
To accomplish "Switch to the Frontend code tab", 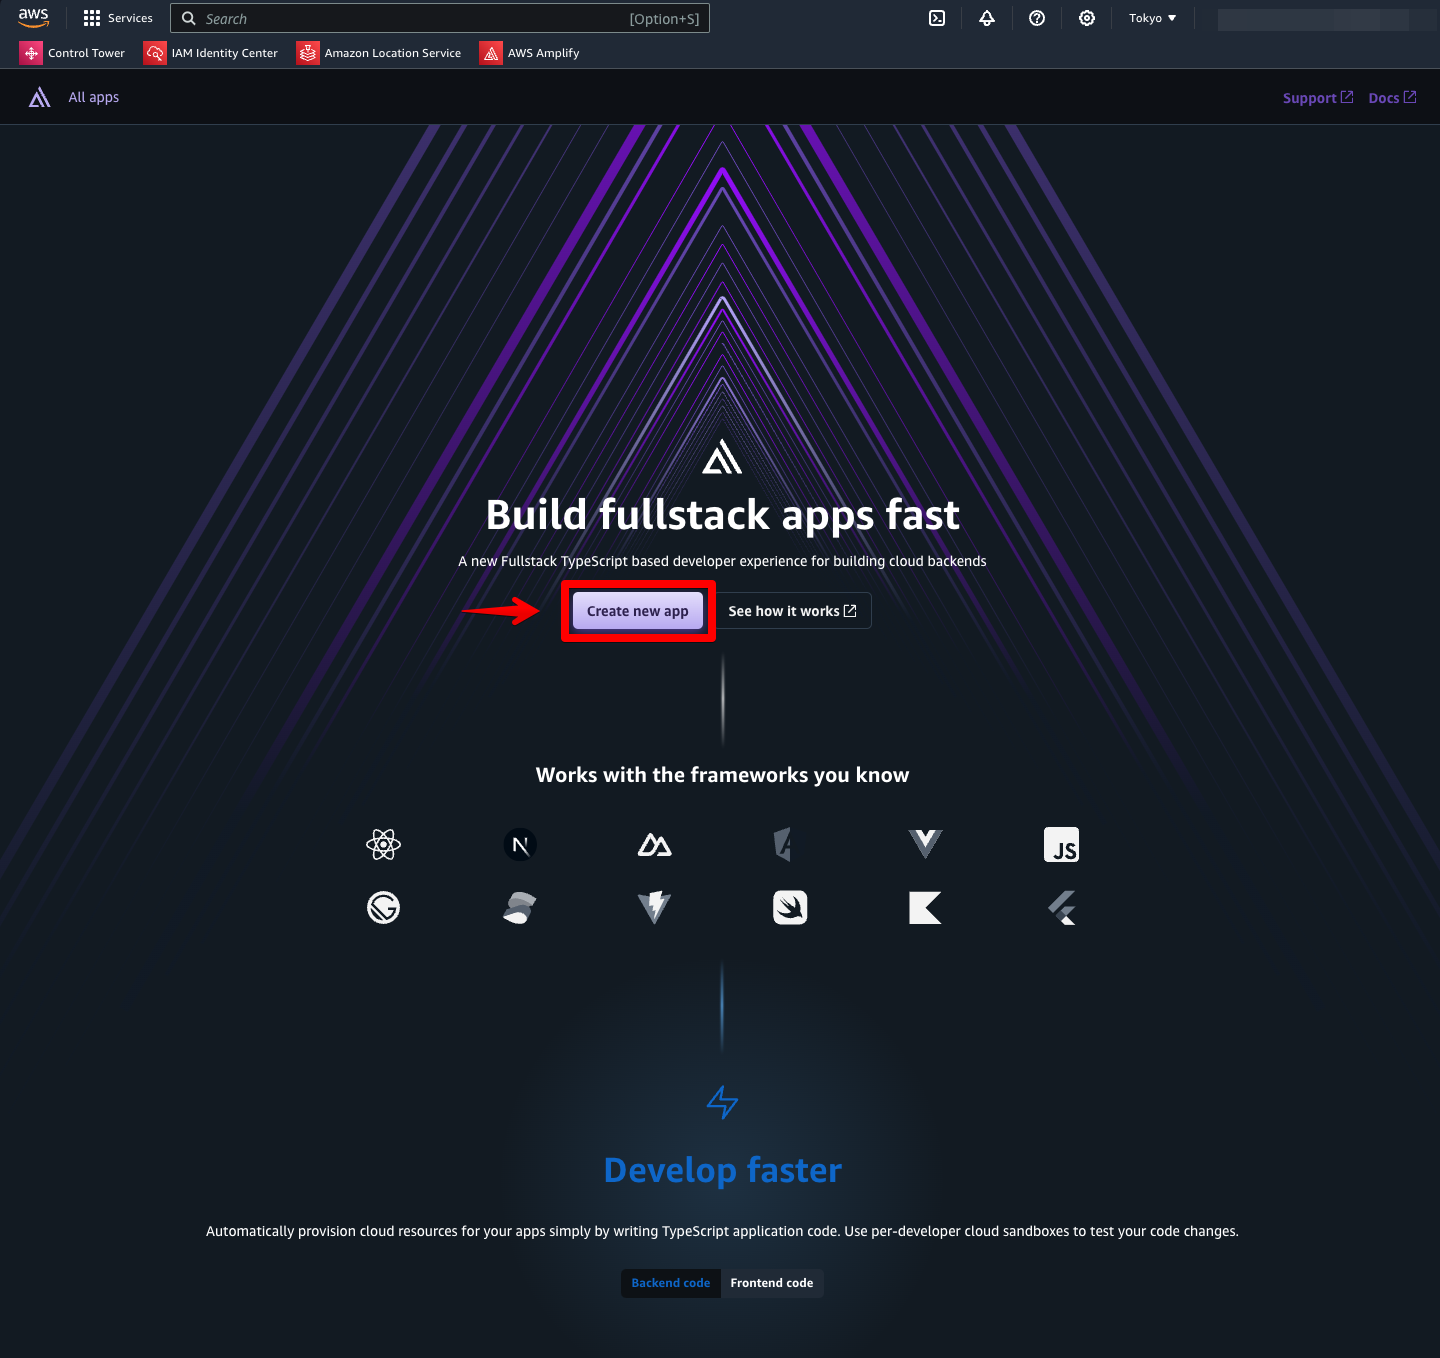I will [771, 1283].
